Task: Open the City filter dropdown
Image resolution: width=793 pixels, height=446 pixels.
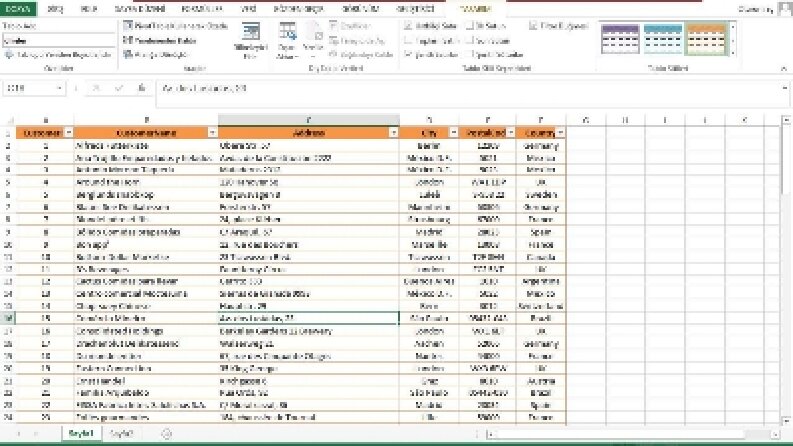Action: point(454,133)
